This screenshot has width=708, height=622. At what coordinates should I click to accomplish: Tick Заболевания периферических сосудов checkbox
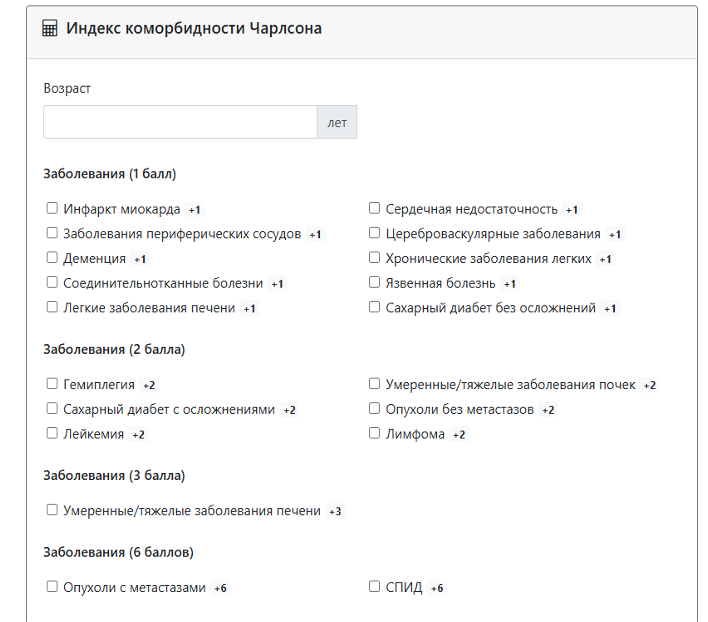52,233
